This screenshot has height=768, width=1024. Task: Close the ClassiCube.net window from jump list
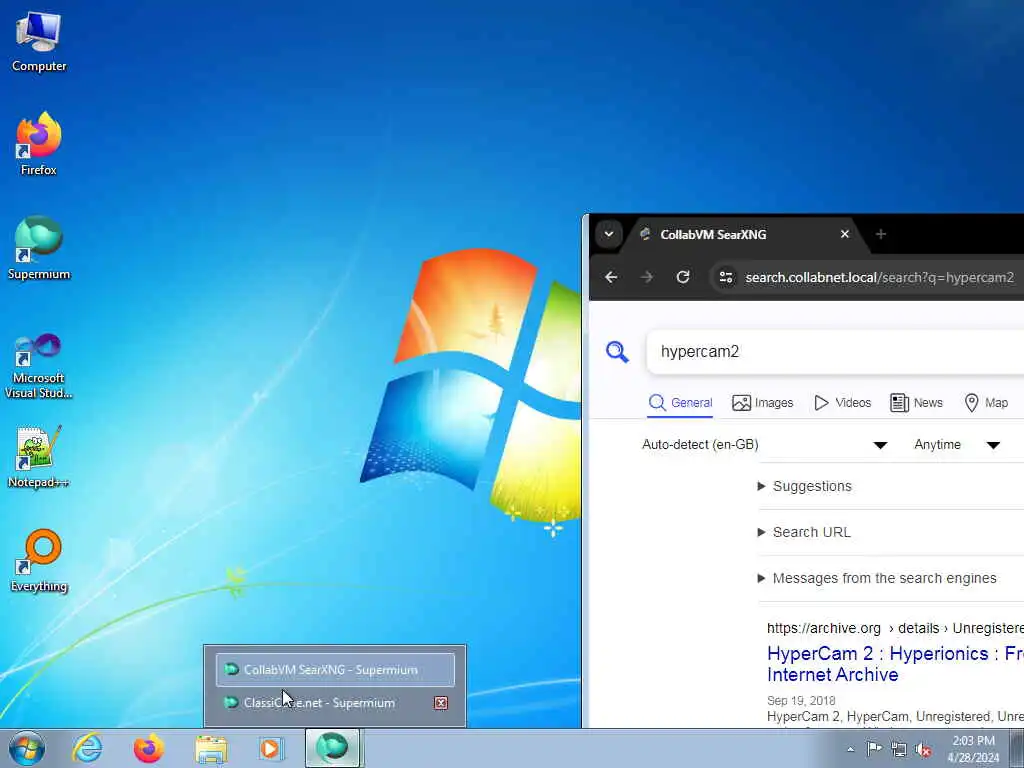(441, 703)
